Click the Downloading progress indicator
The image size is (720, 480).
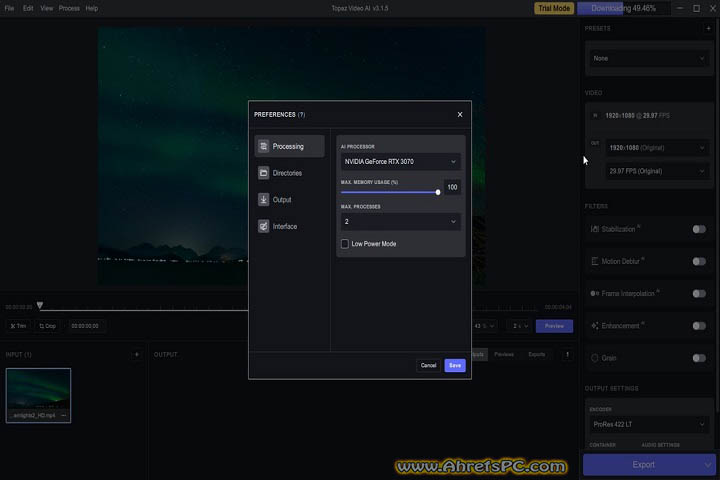point(623,8)
